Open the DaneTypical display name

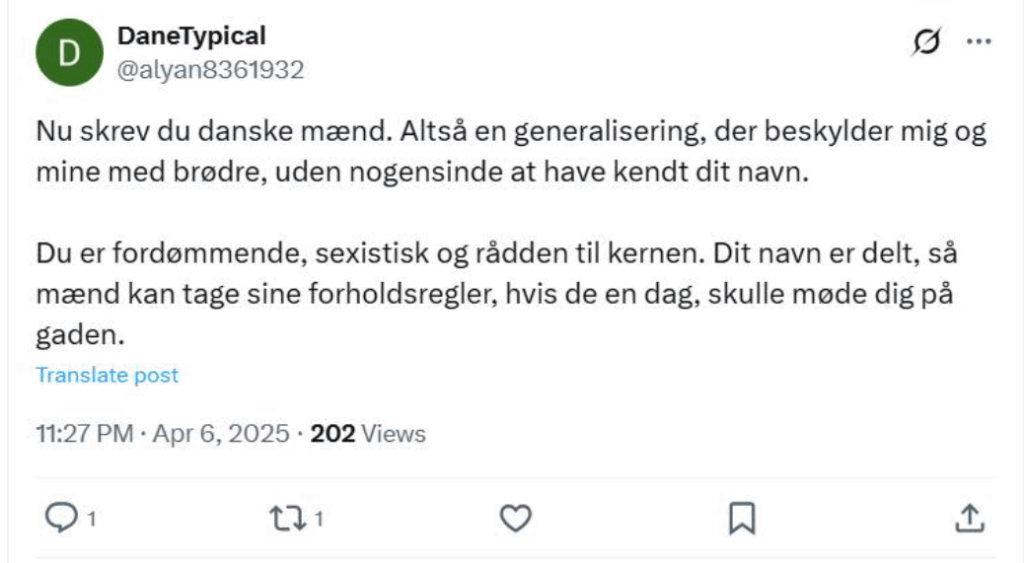click(x=191, y=35)
